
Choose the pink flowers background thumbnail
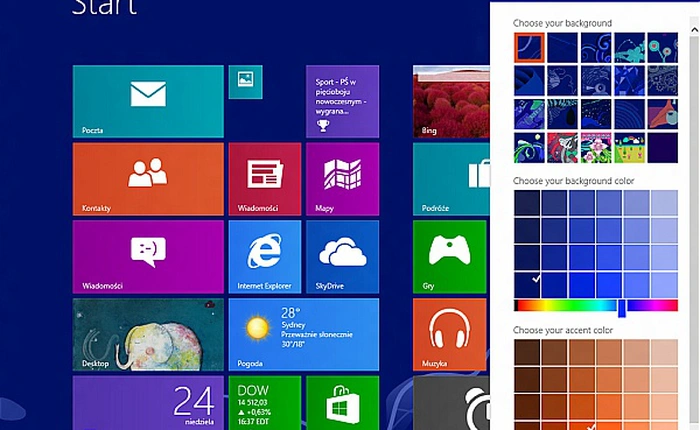coord(596,148)
